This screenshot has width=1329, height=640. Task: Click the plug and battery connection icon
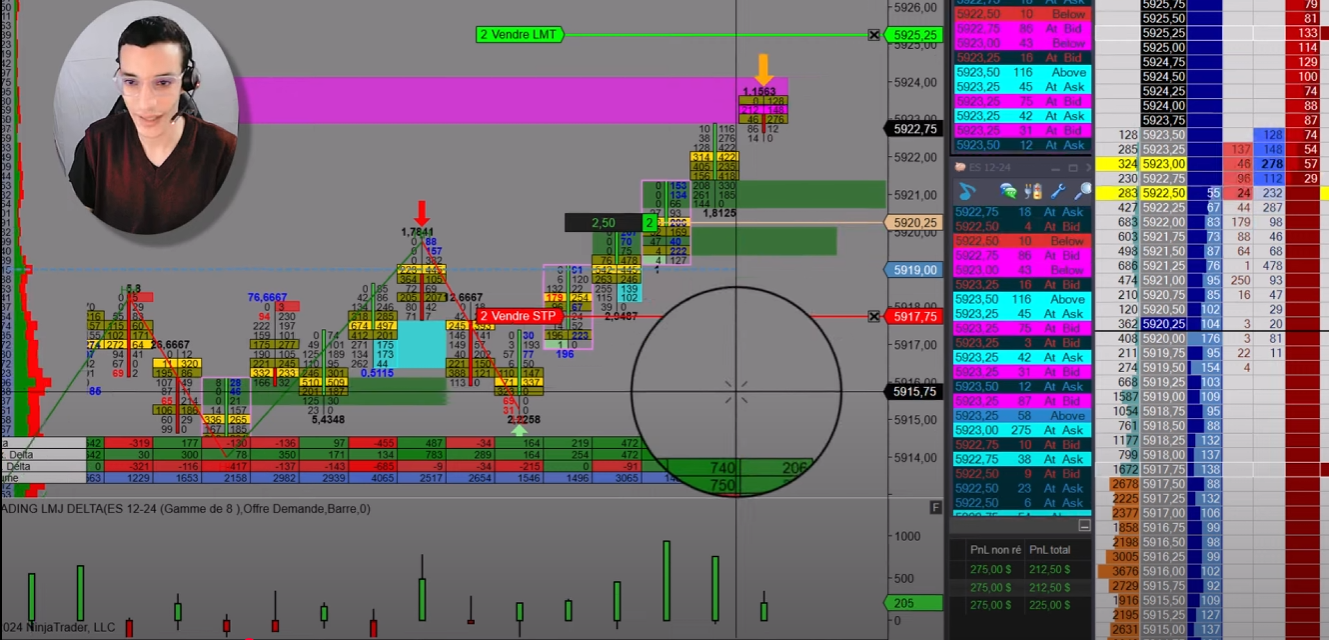coord(1034,191)
